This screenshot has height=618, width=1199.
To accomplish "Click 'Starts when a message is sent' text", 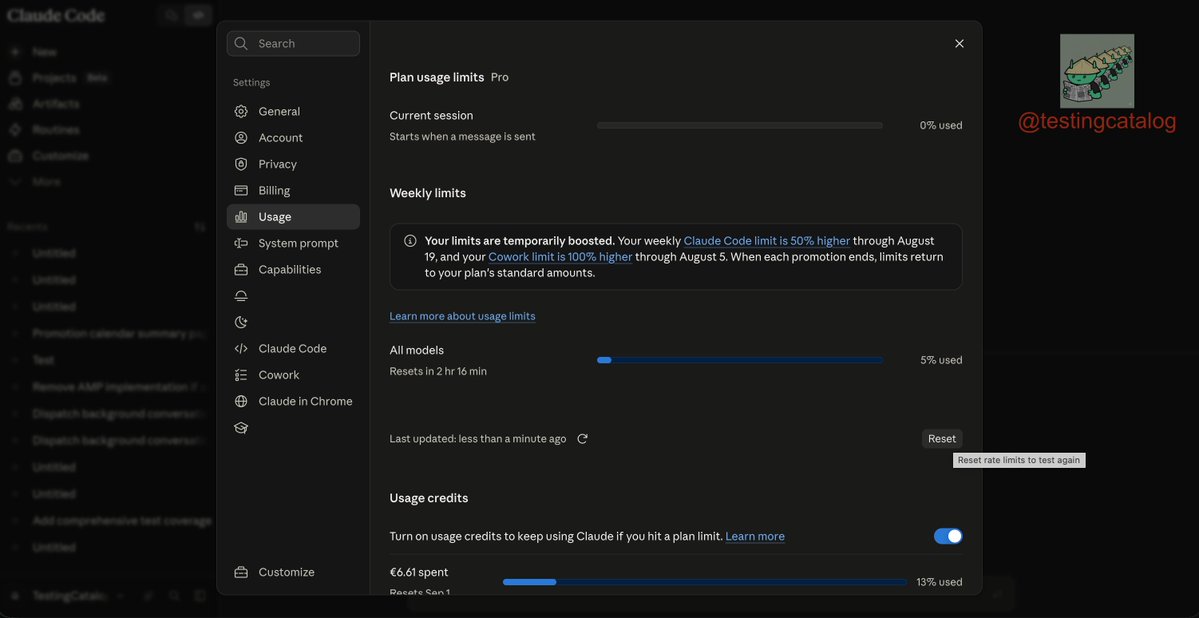I will 463,137.
